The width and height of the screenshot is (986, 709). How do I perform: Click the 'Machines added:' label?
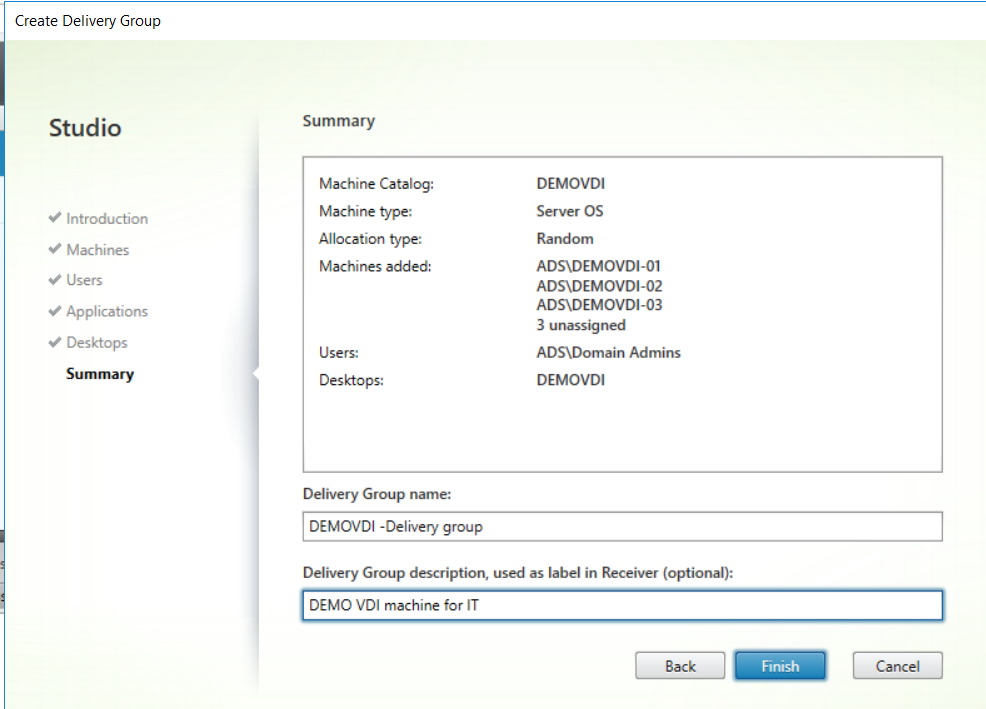point(375,267)
